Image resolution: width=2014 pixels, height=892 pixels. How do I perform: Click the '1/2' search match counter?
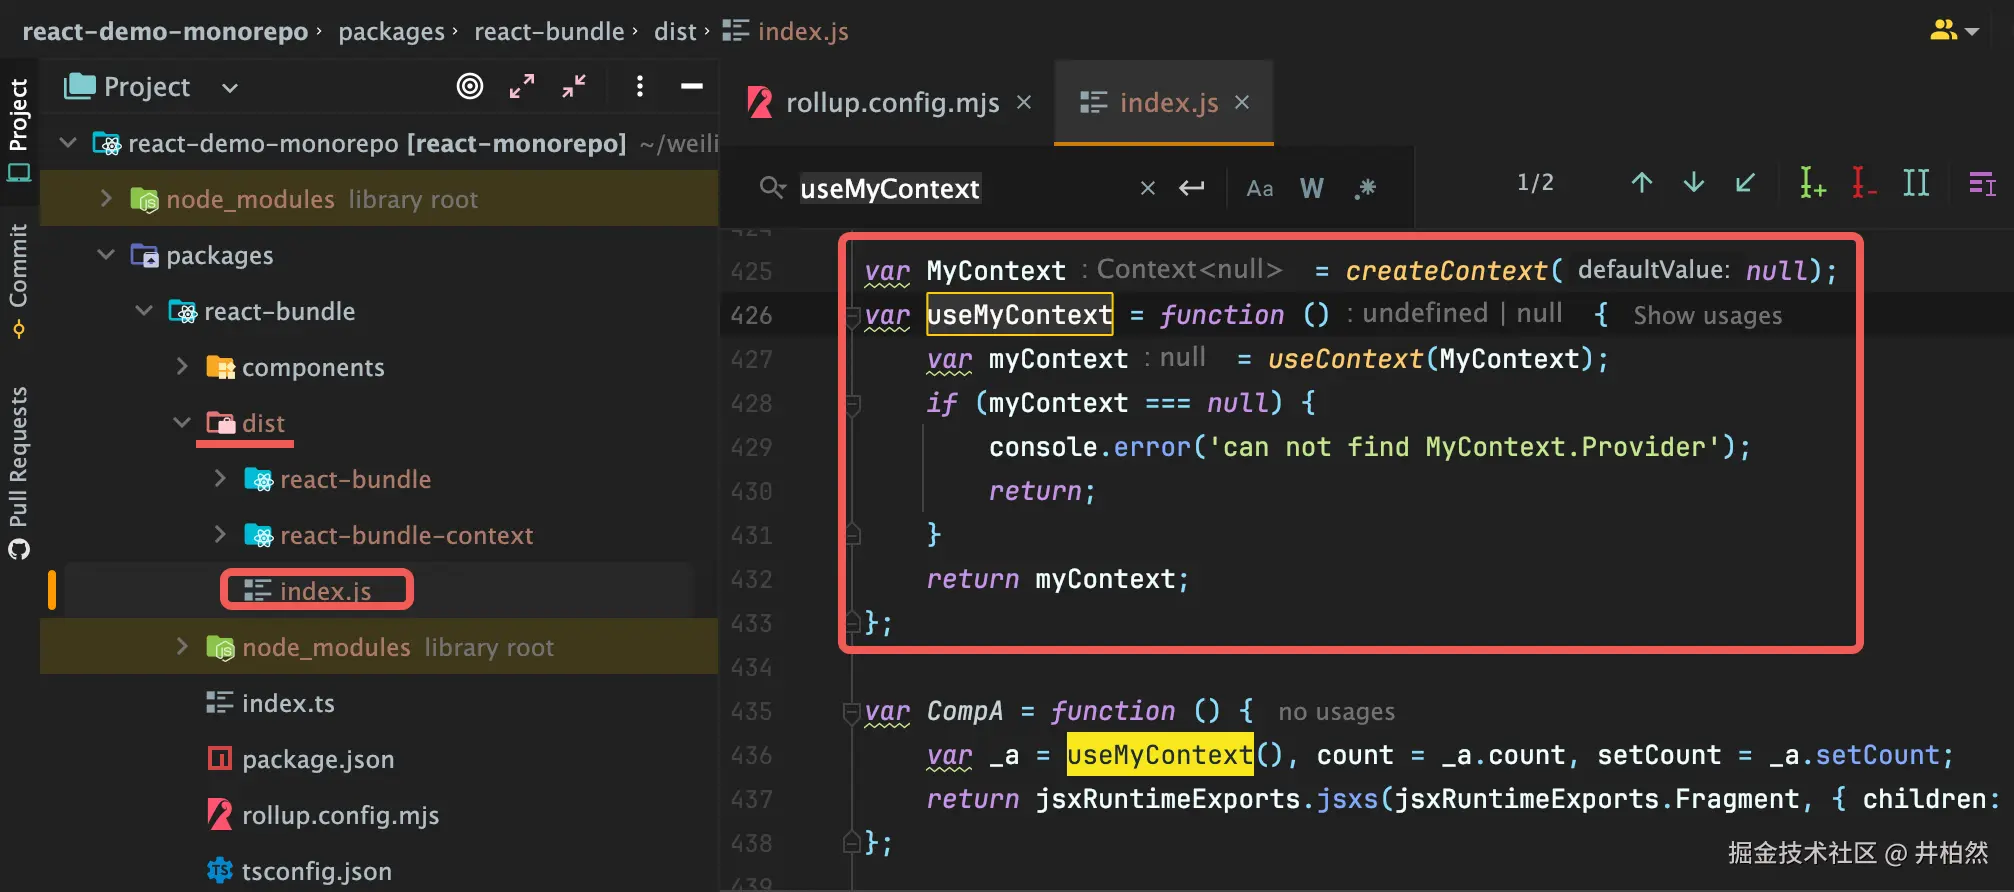point(1535,182)
